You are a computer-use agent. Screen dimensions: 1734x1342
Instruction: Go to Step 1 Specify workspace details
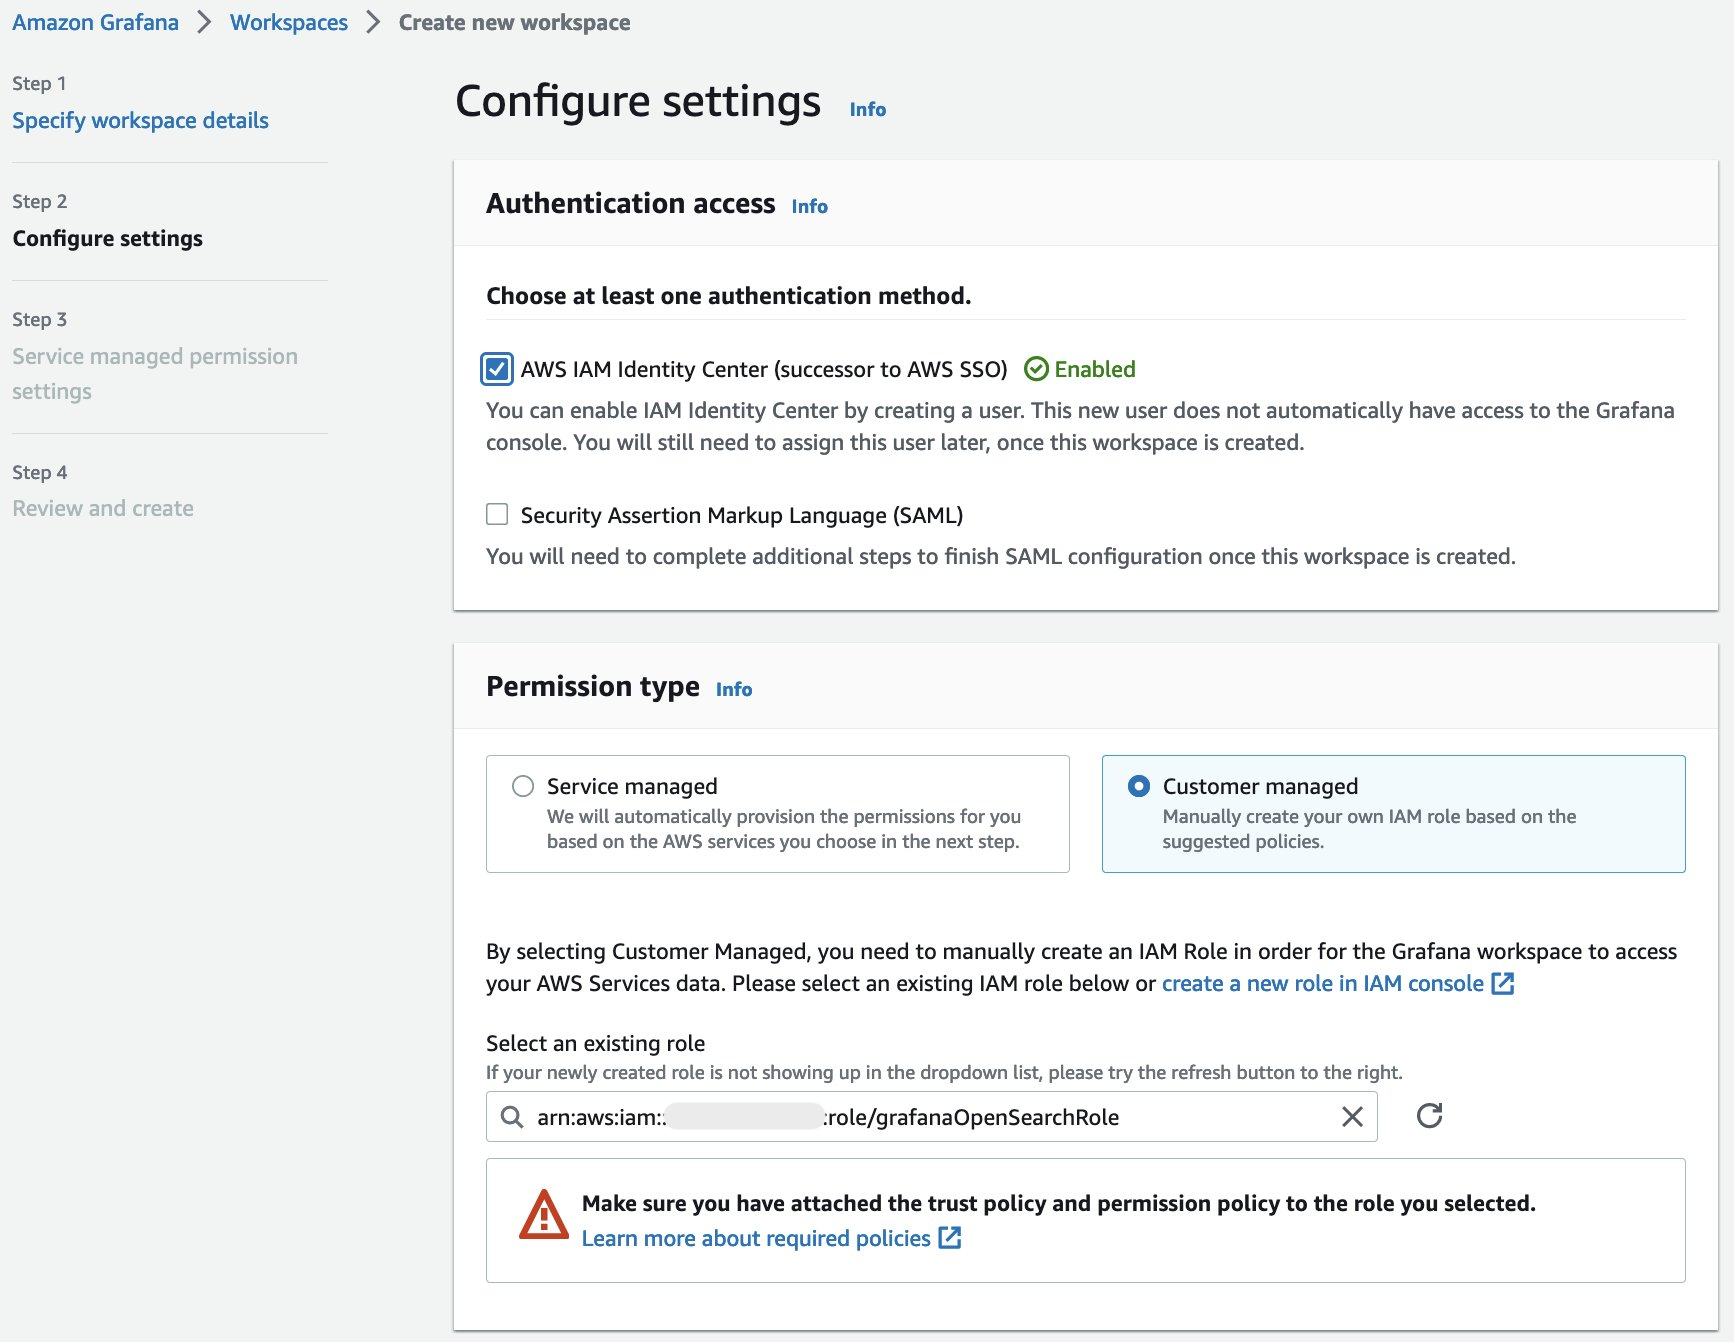[140, 121]
